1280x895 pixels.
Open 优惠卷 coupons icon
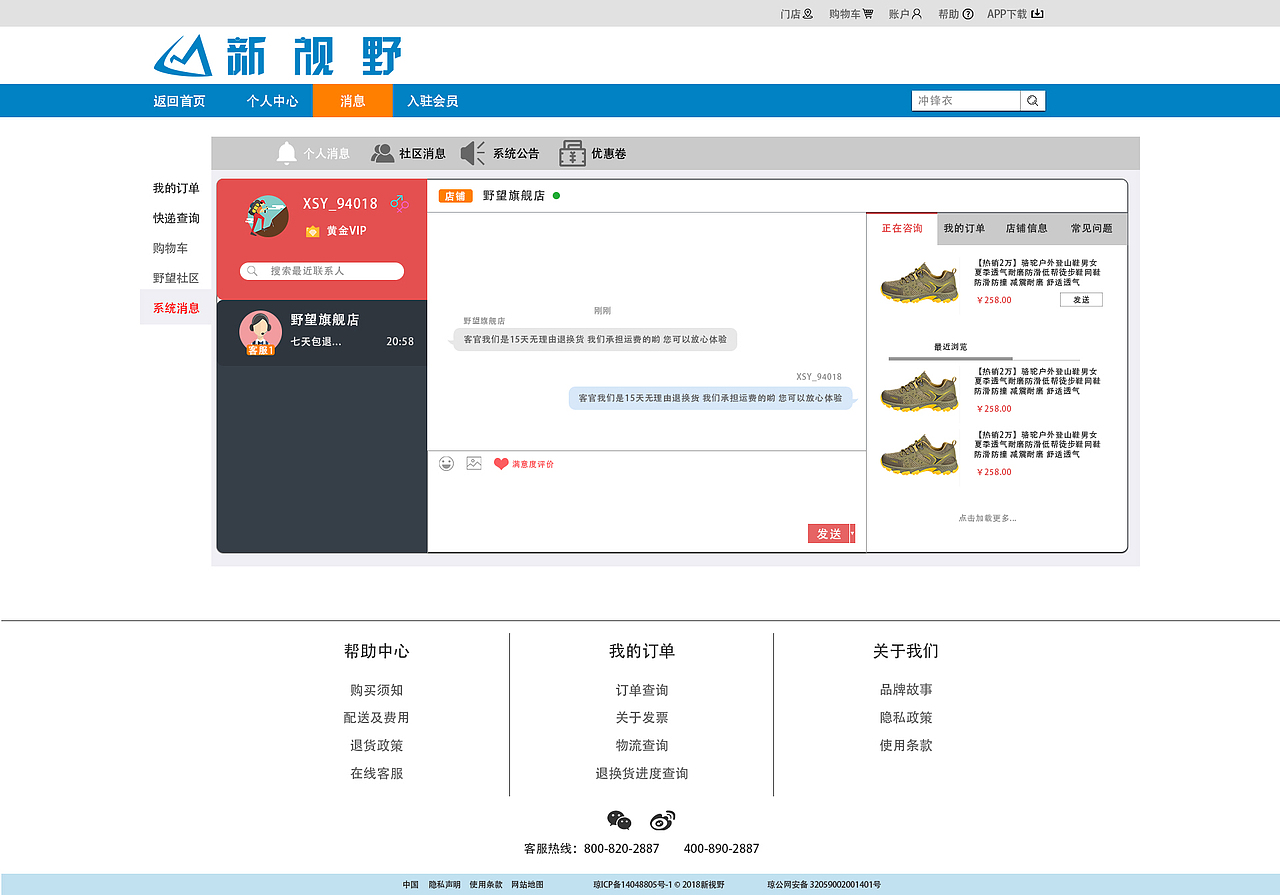click(x=572, y=153)
